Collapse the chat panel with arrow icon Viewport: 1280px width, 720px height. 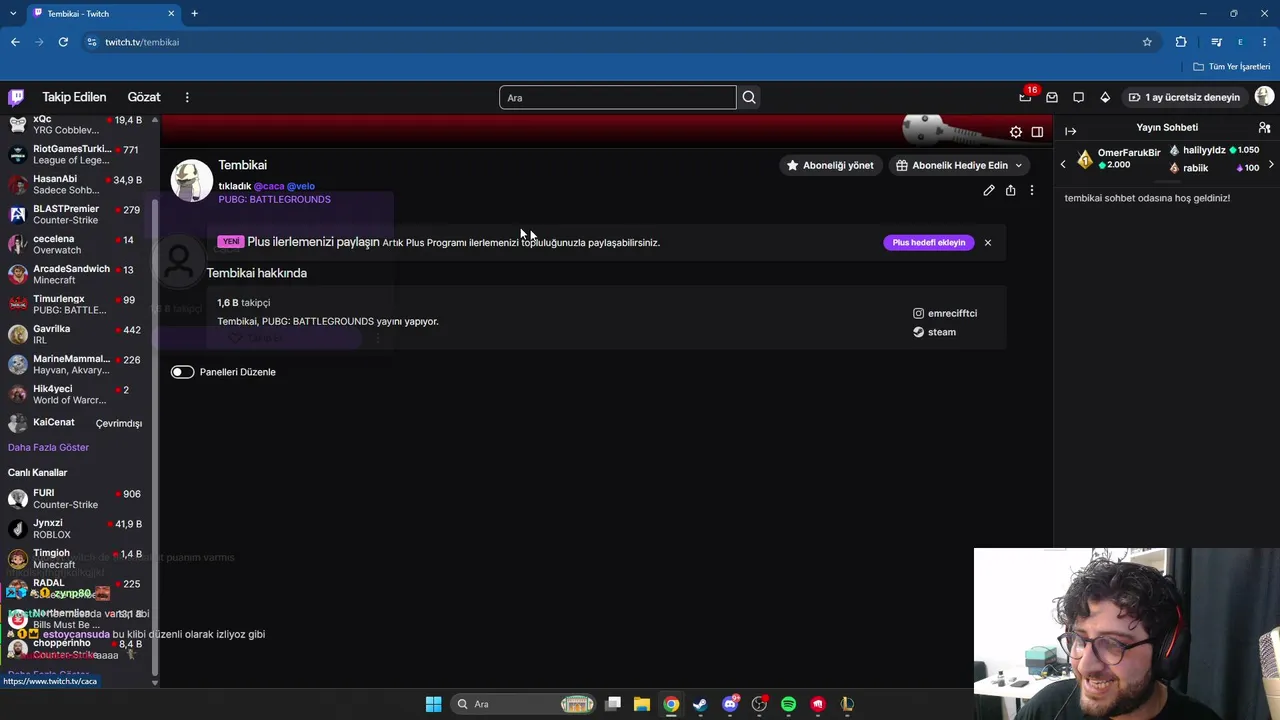1070,131
